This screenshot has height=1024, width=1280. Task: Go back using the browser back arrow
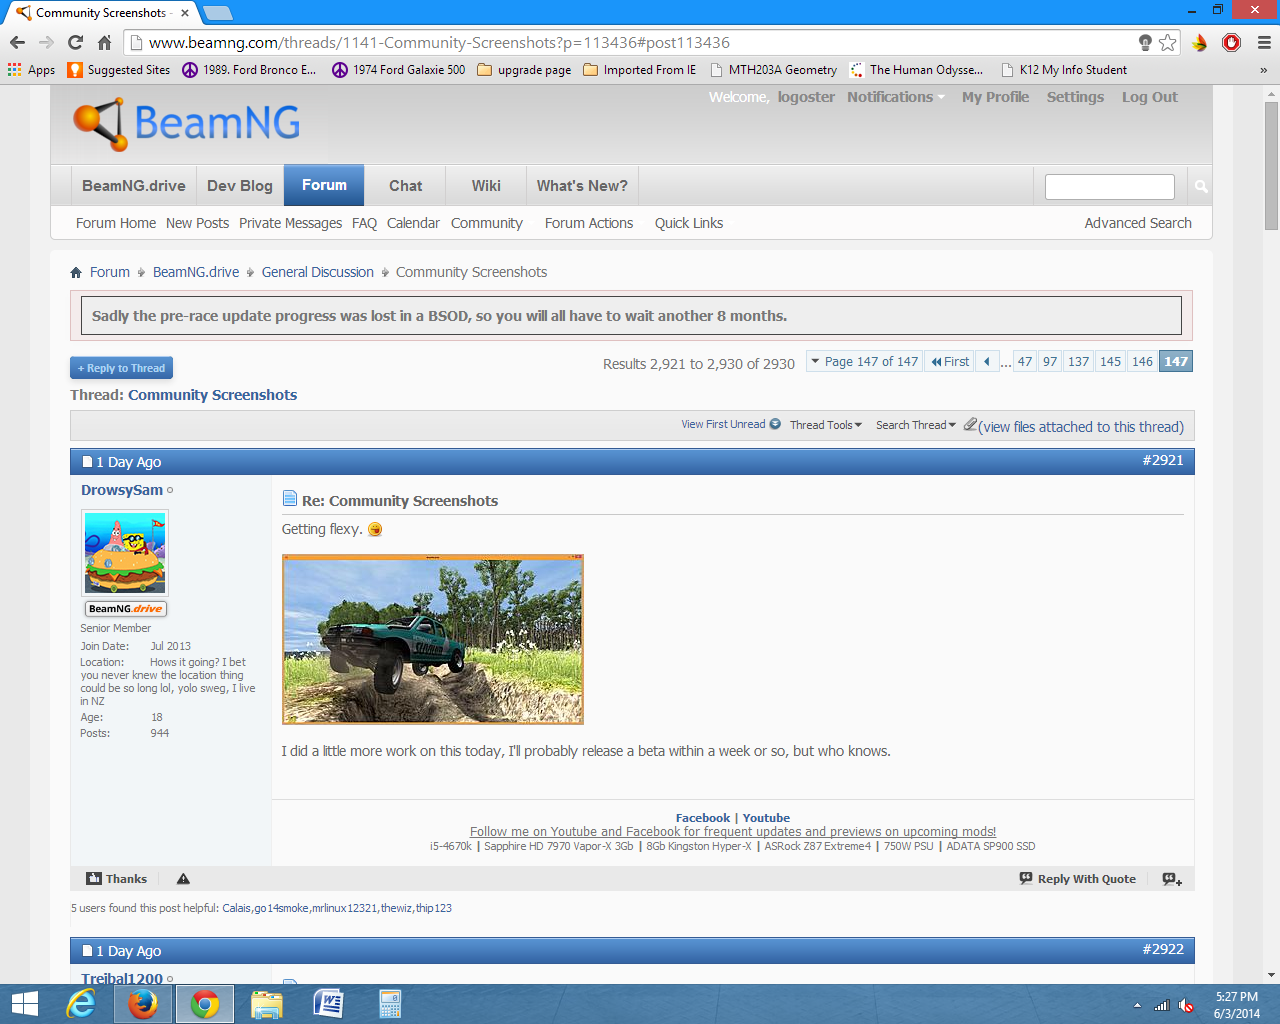17,42
